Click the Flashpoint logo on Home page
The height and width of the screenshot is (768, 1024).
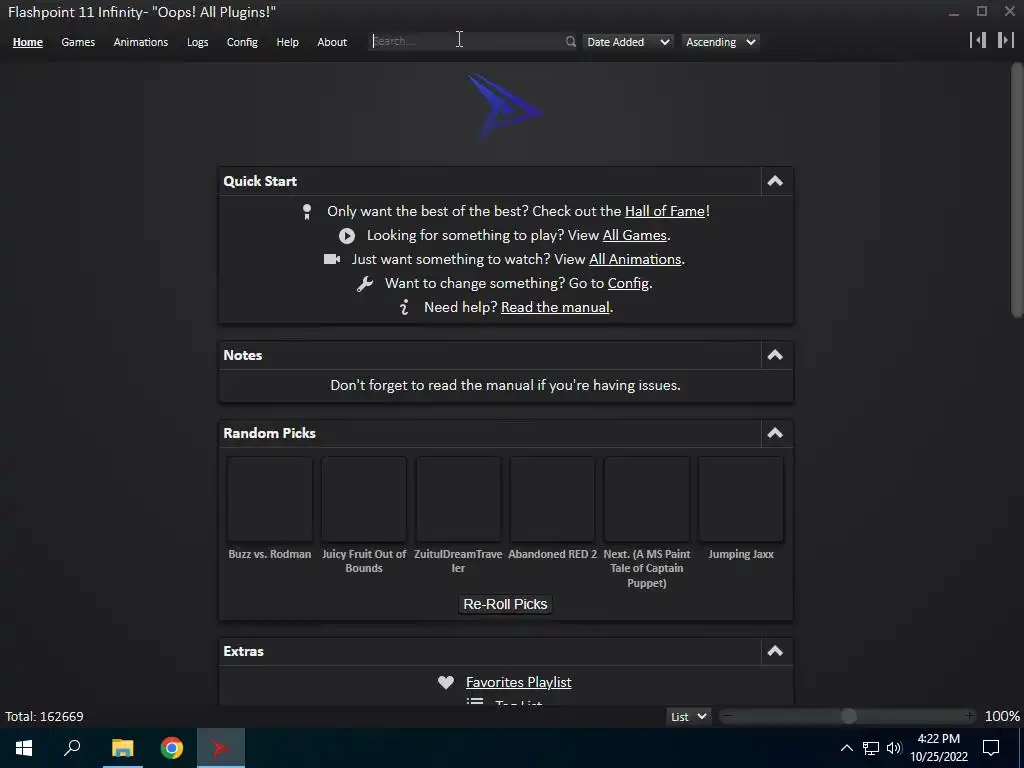[504, 107]
